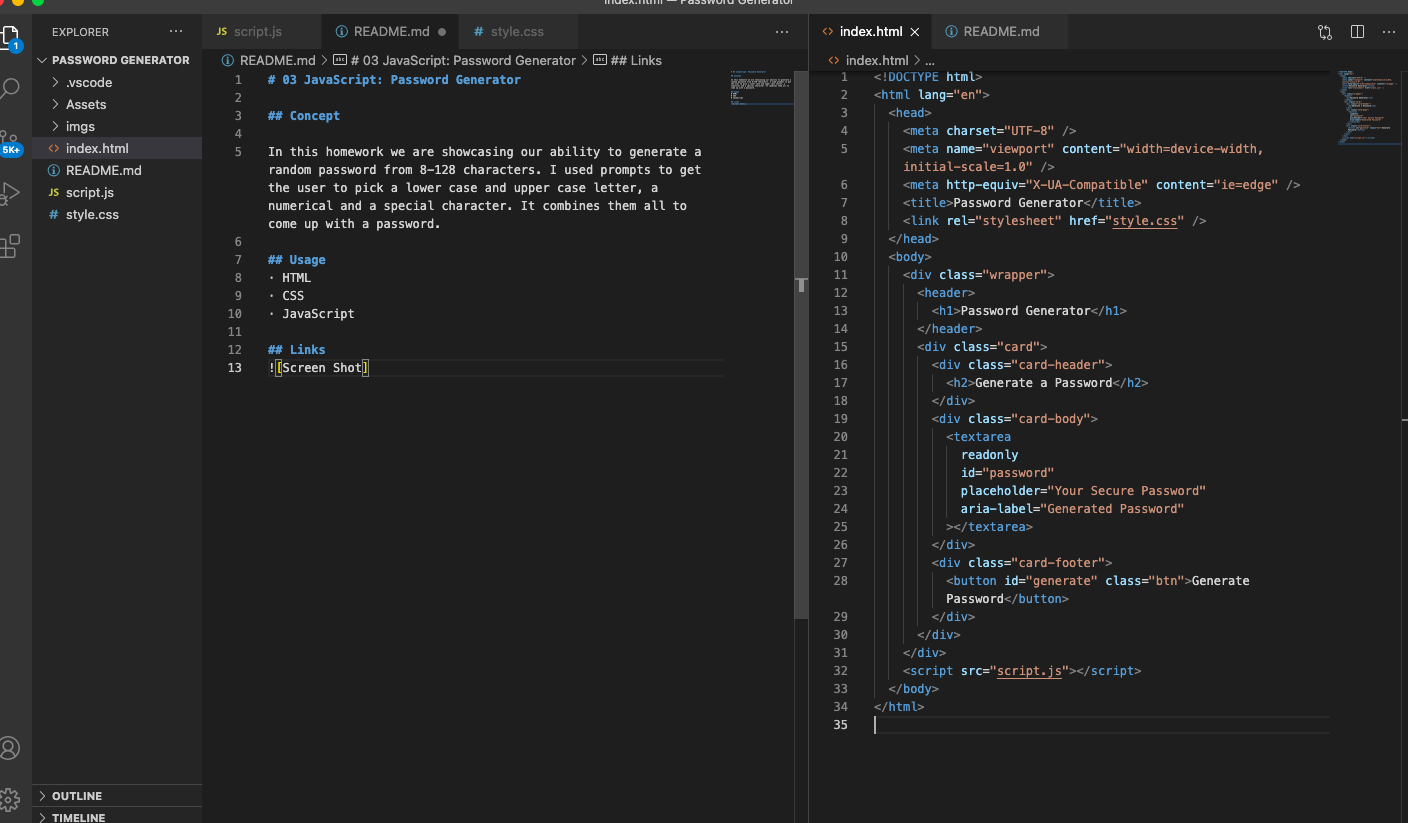The width and height of the screenshot is (1408, 823).
Task: Open left editor group more actions
Action: (x=782, y=32)
